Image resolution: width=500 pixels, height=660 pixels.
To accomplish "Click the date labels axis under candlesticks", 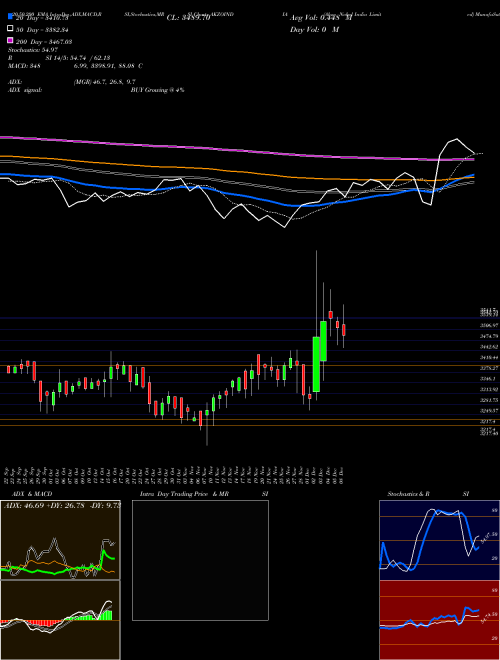I will [x=175, y=475].
